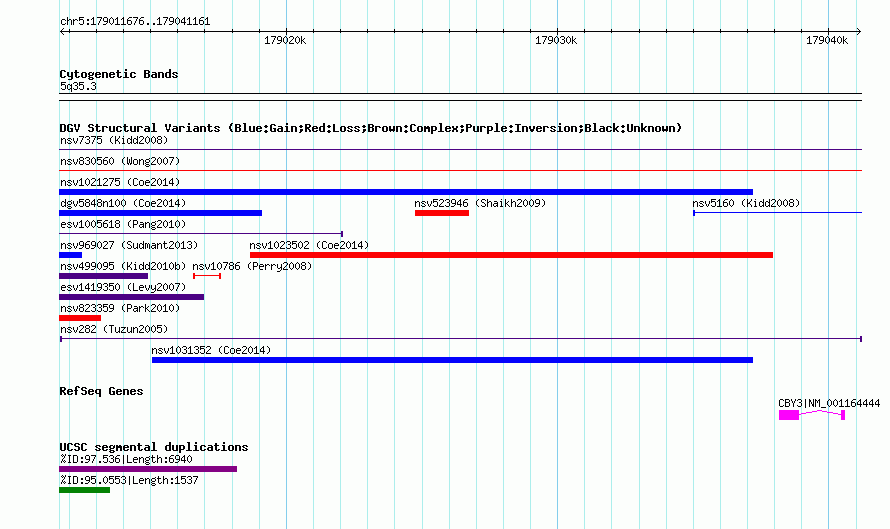Viewport: 890px width, 529px height.
Task: Open the CBY3|NM_001164444 gene label
Action: point(829,404)
